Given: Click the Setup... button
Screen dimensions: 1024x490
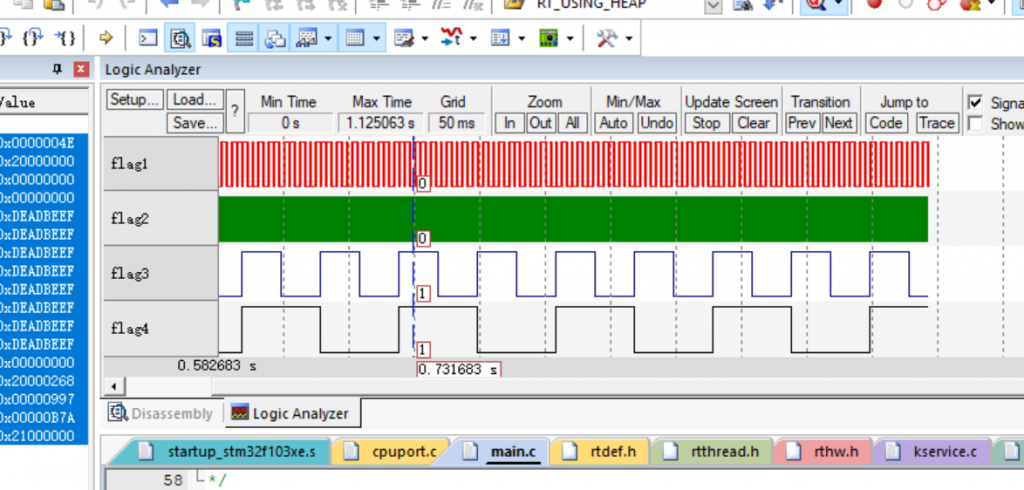Looking at the screenshot, I should point(135,100).
